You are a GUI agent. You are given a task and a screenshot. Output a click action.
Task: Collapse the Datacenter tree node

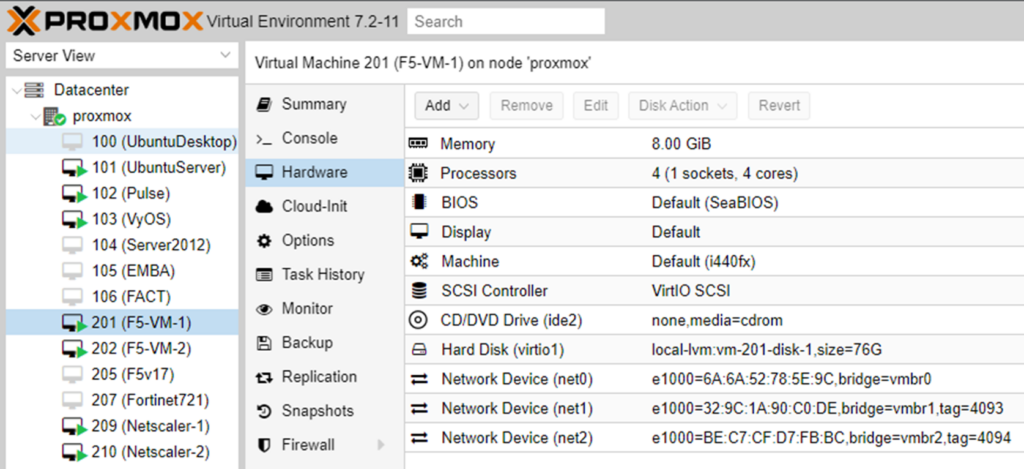[x=16, y=90]
